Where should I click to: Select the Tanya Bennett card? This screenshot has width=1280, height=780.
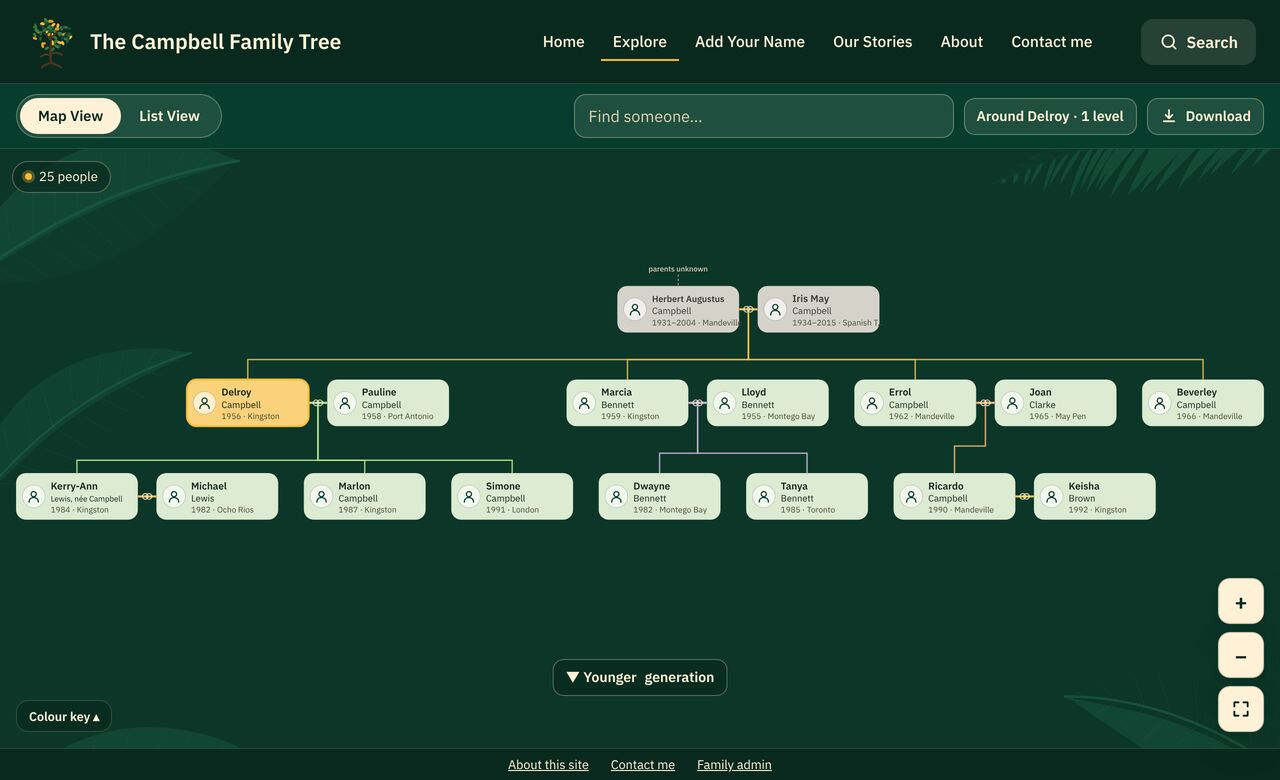pyautogui.click(x=807, y=496)
